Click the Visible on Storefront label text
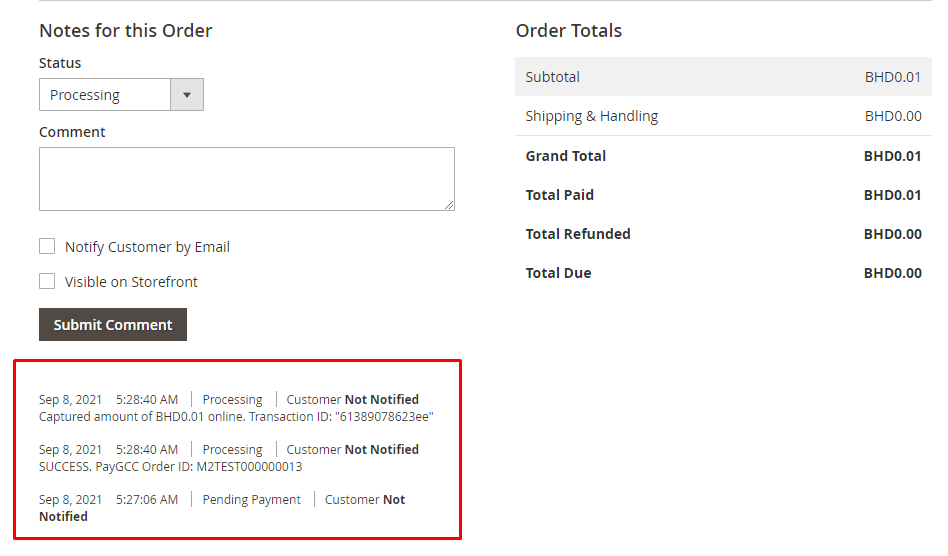948x556 pixels. [x=131, y=282]
